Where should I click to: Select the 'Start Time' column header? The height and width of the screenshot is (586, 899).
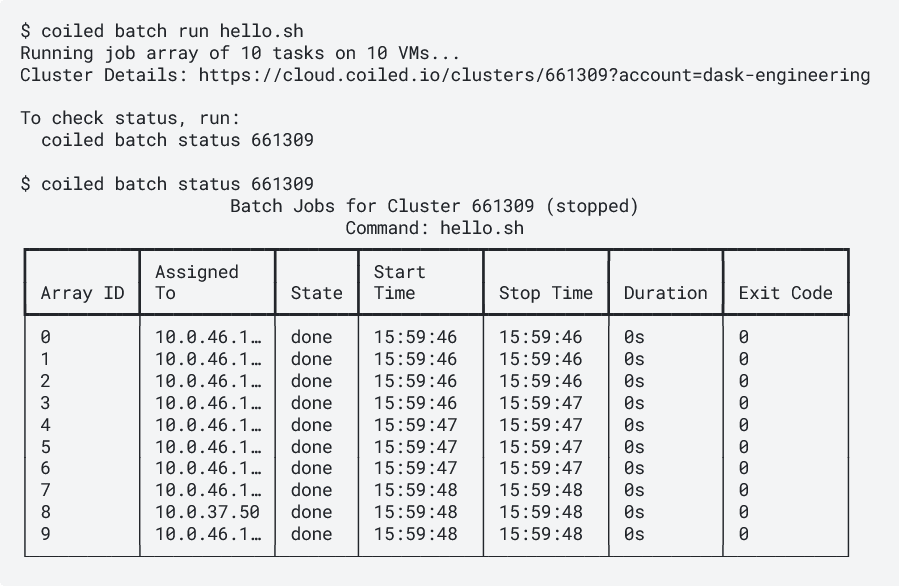pos(400,282)
